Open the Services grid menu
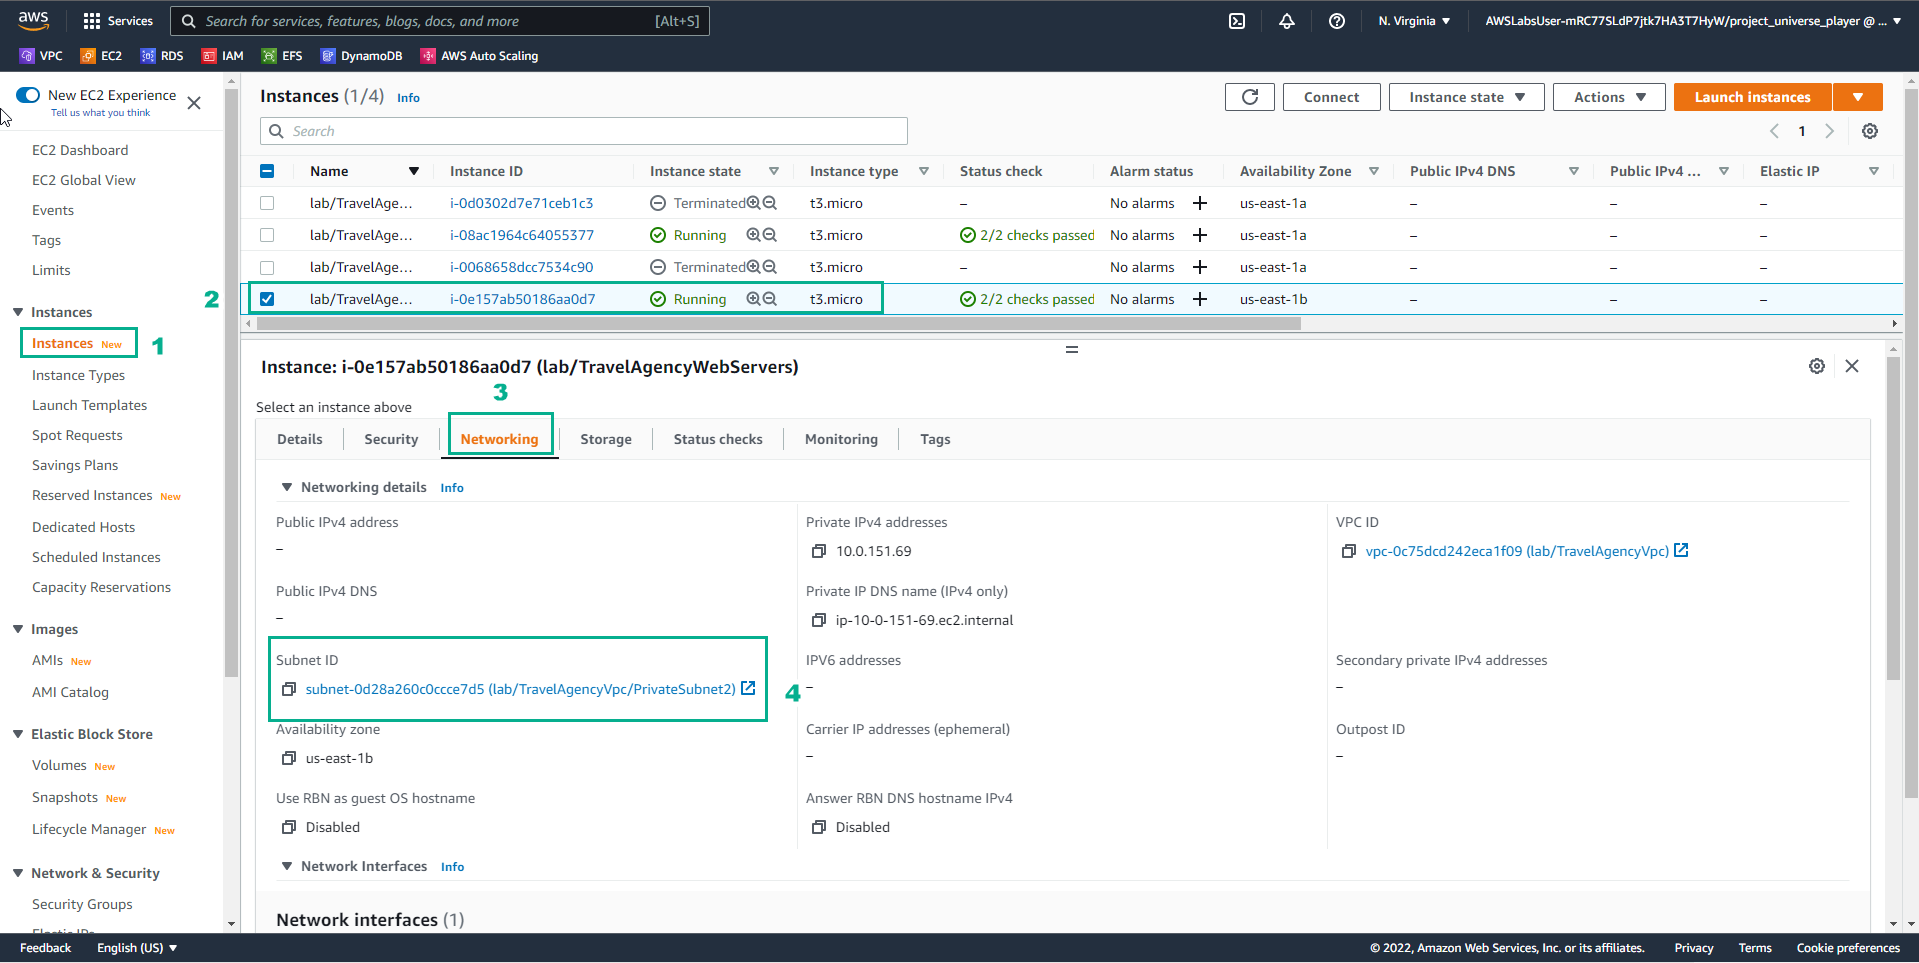 coord(118,21)
